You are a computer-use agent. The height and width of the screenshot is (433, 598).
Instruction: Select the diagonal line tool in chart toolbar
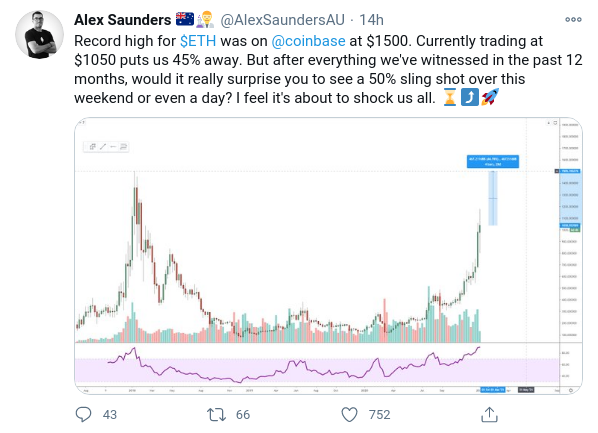coord(103,146)
